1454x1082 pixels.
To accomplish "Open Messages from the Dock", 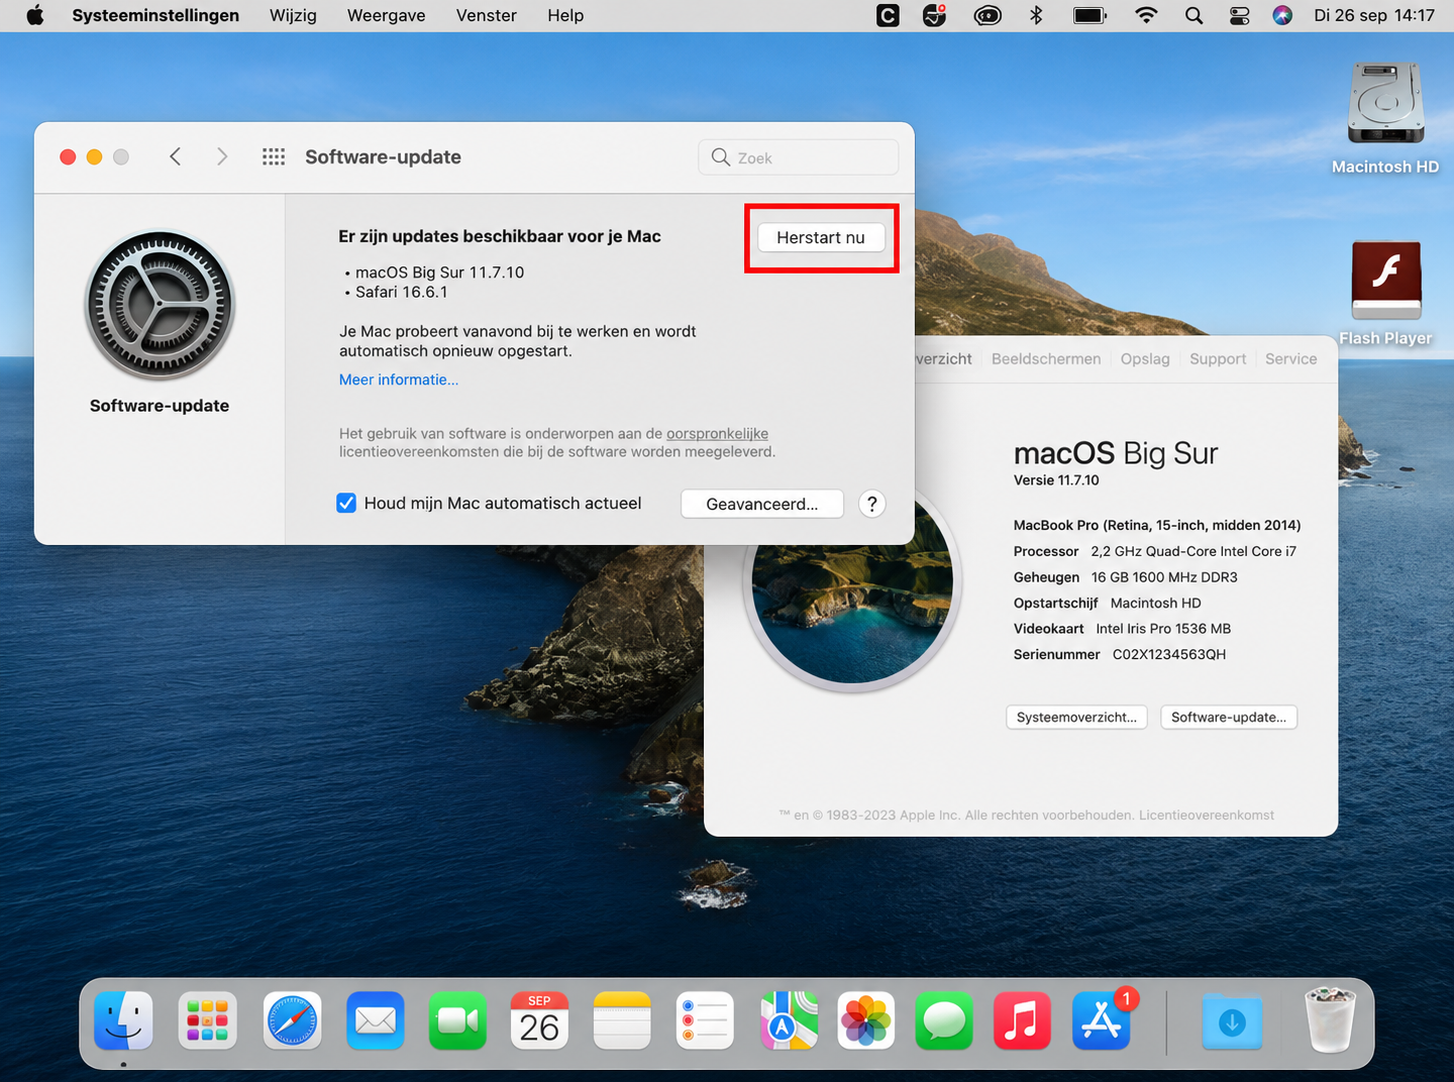I will click(x=944, y=1021).
